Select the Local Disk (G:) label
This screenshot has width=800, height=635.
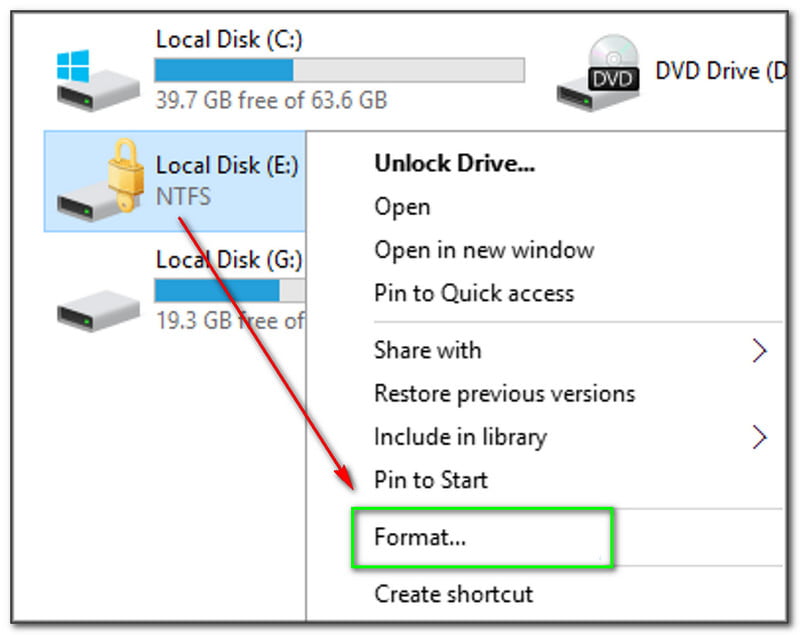point(229,260)
